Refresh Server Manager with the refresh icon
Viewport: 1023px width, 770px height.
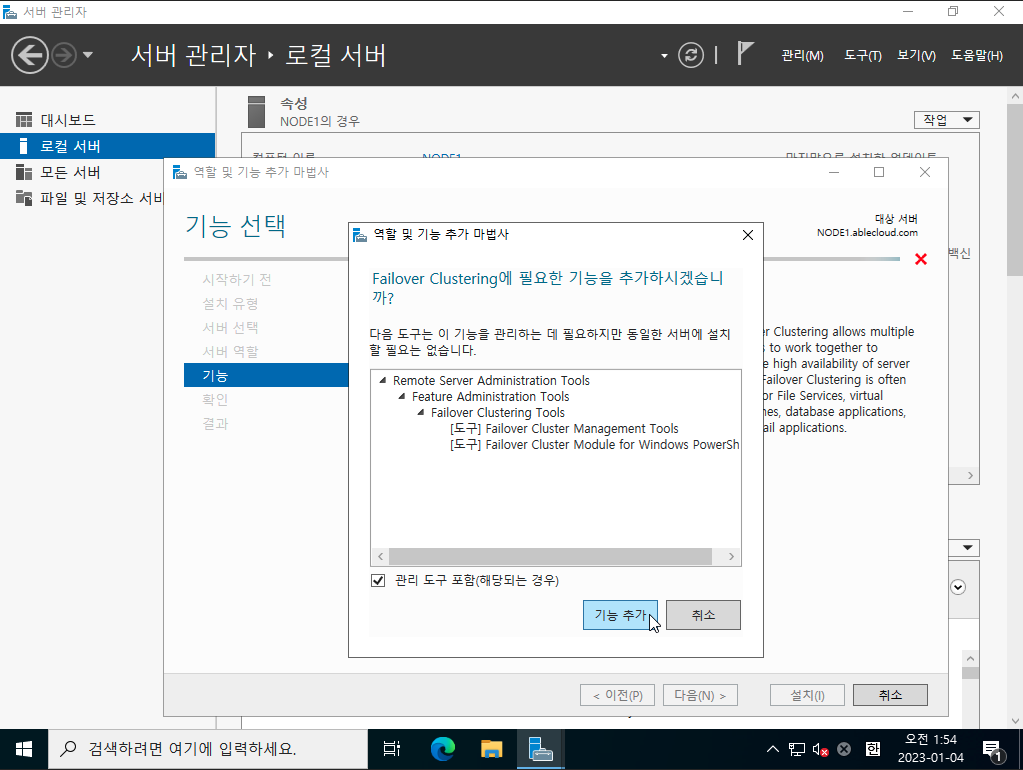tap(691, 55)
